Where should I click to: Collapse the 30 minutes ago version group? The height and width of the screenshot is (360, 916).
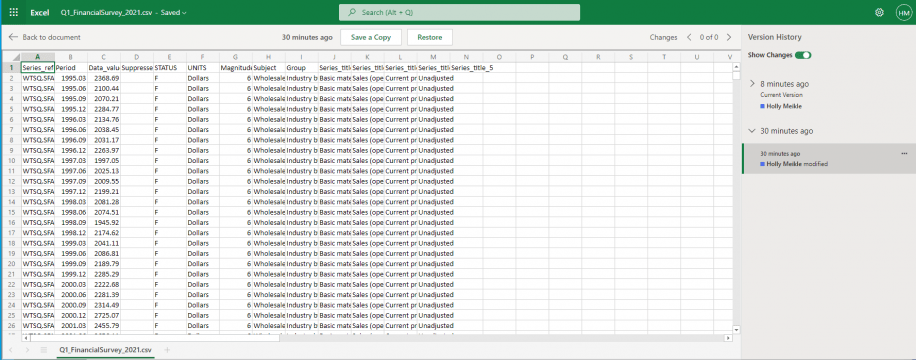[x=752, y=131]
